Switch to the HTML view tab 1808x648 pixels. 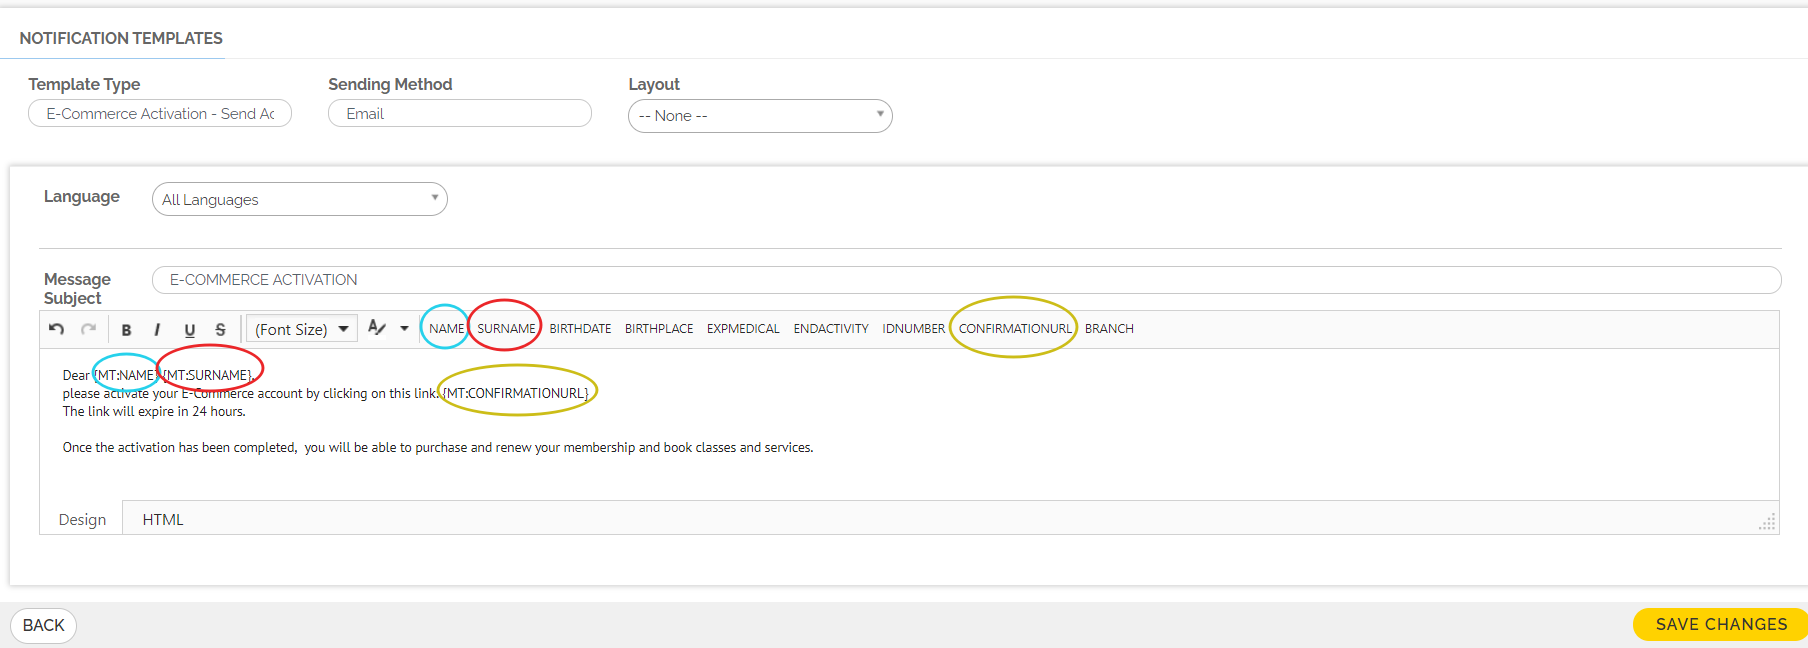pos(163,519)
